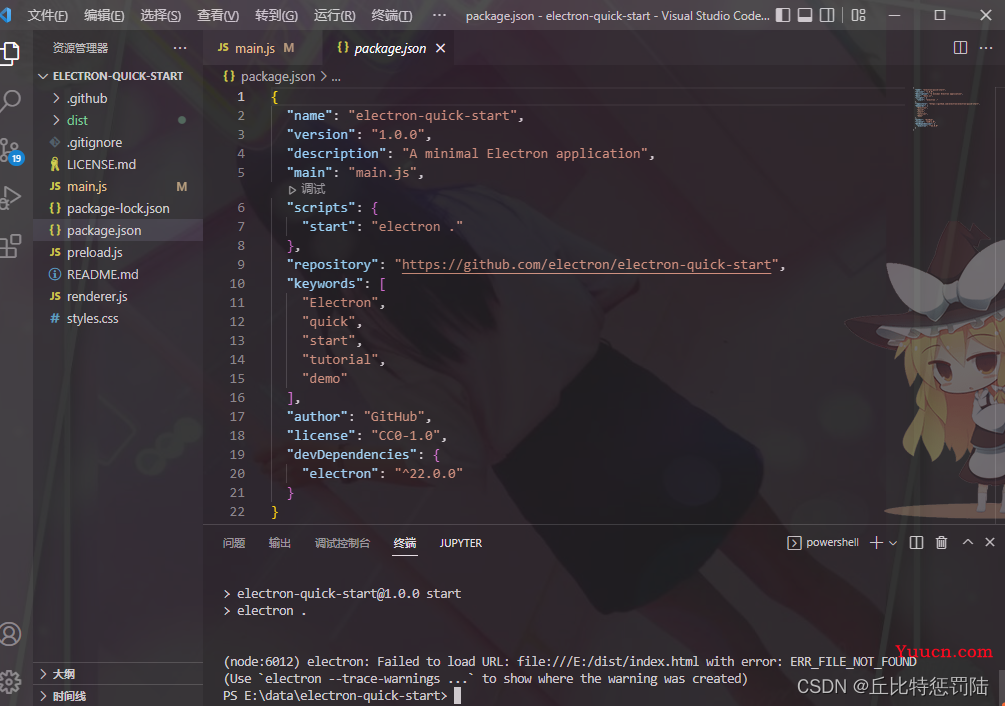
Task: Open main.js in the file explorer
Action: tap(118, 186)
